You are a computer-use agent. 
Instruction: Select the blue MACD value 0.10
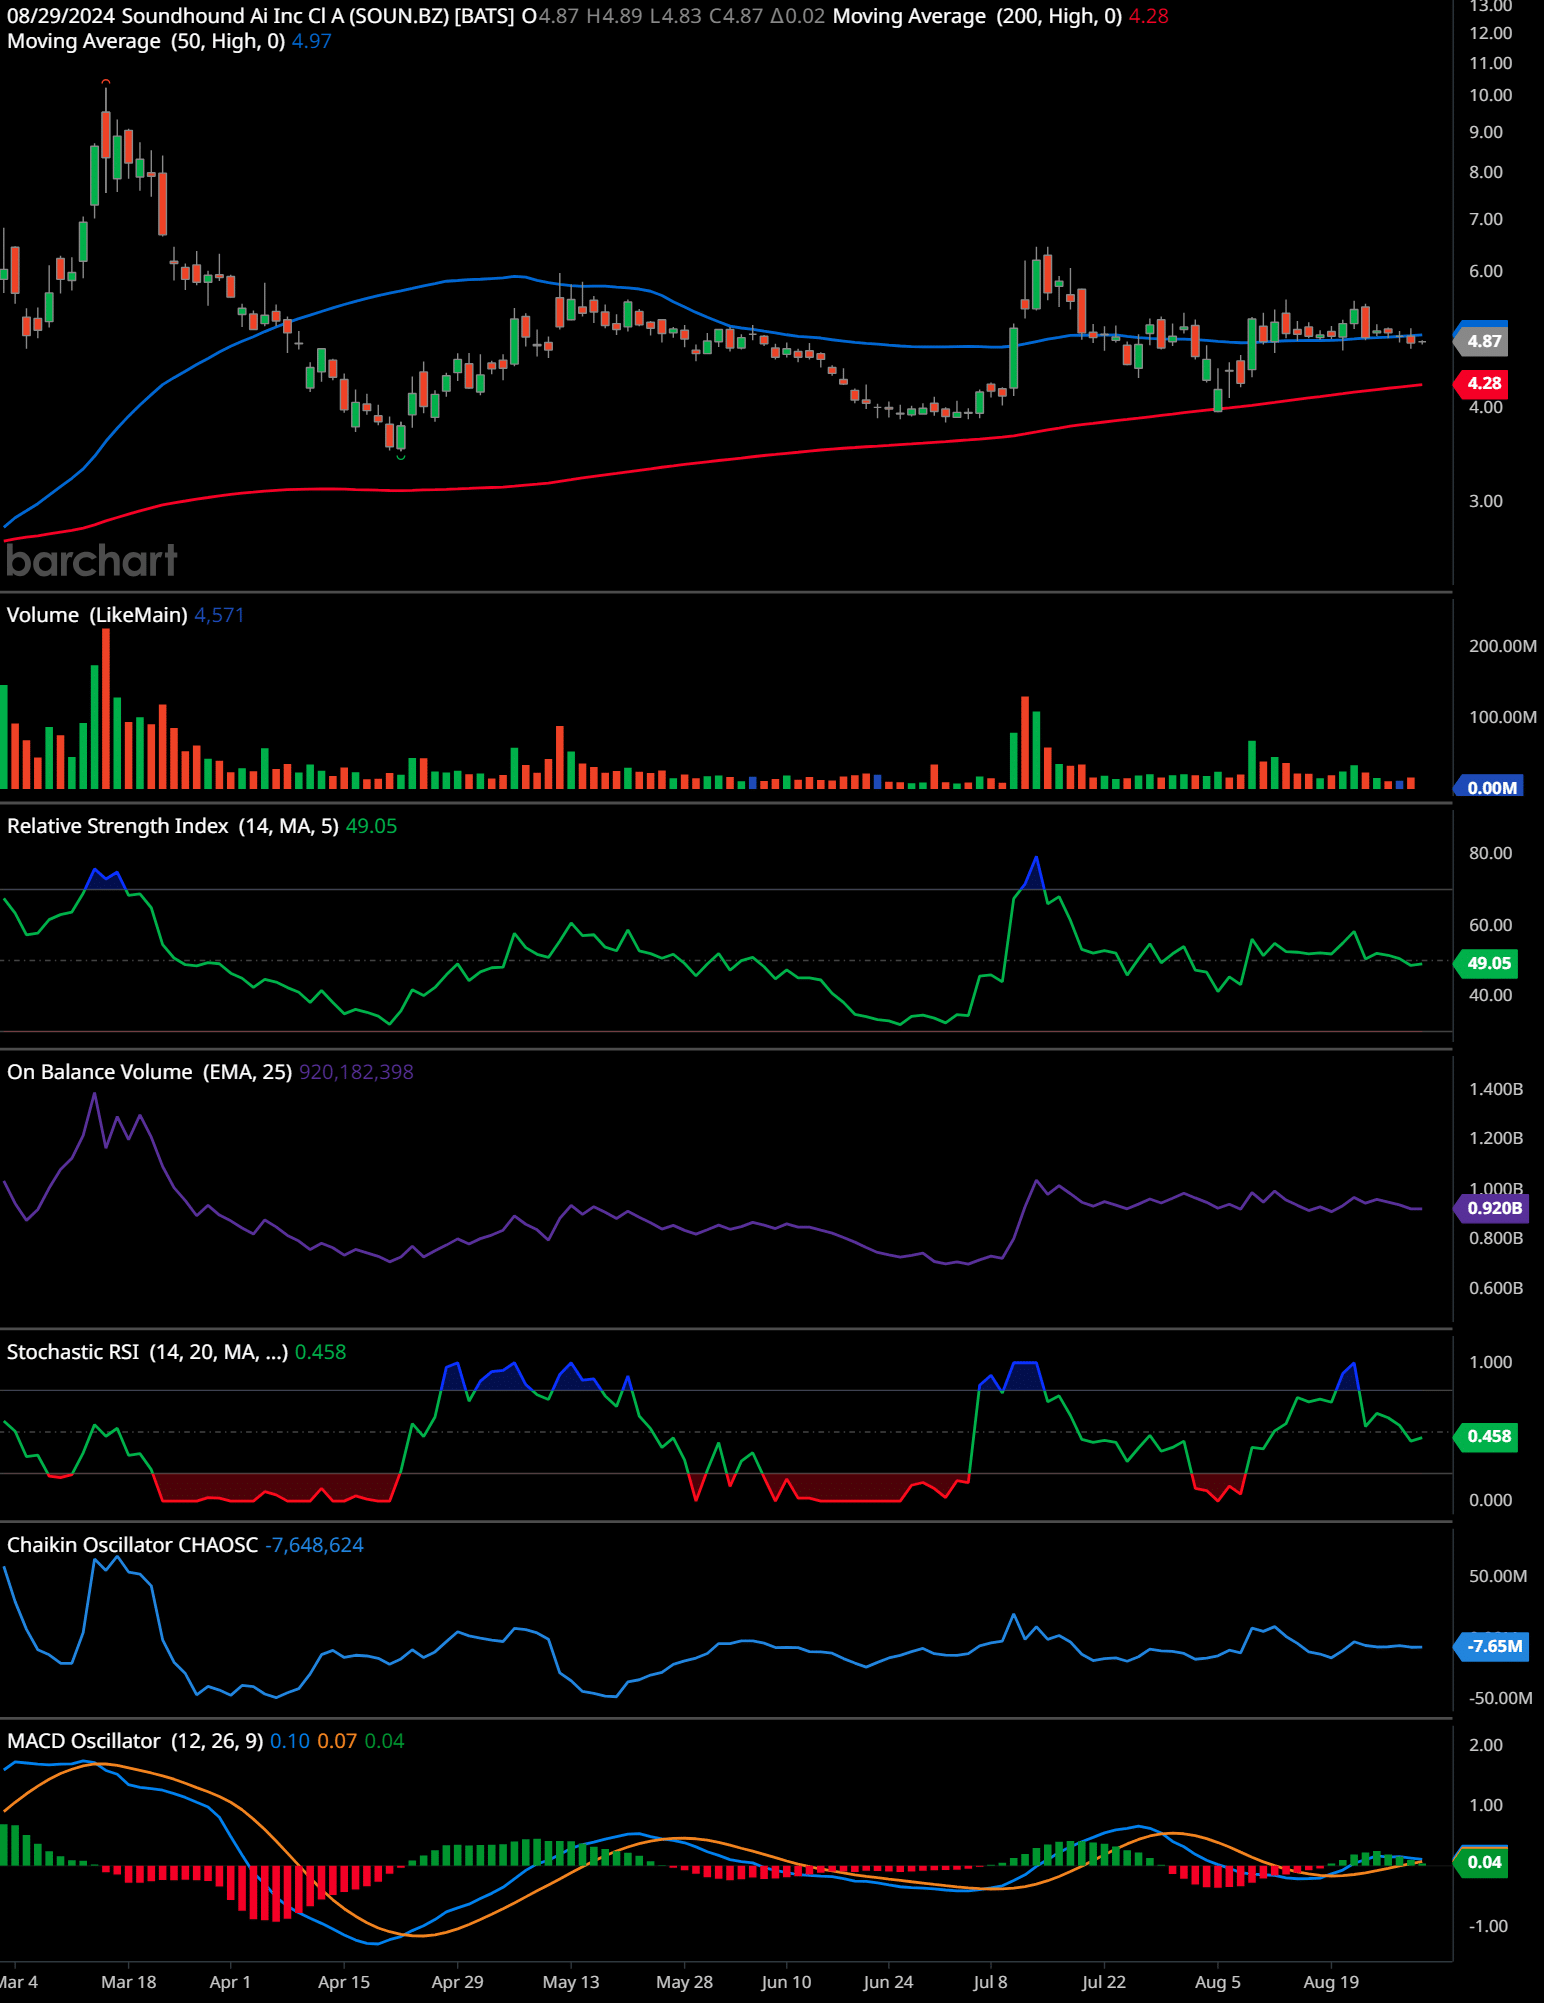(290, 1741)
